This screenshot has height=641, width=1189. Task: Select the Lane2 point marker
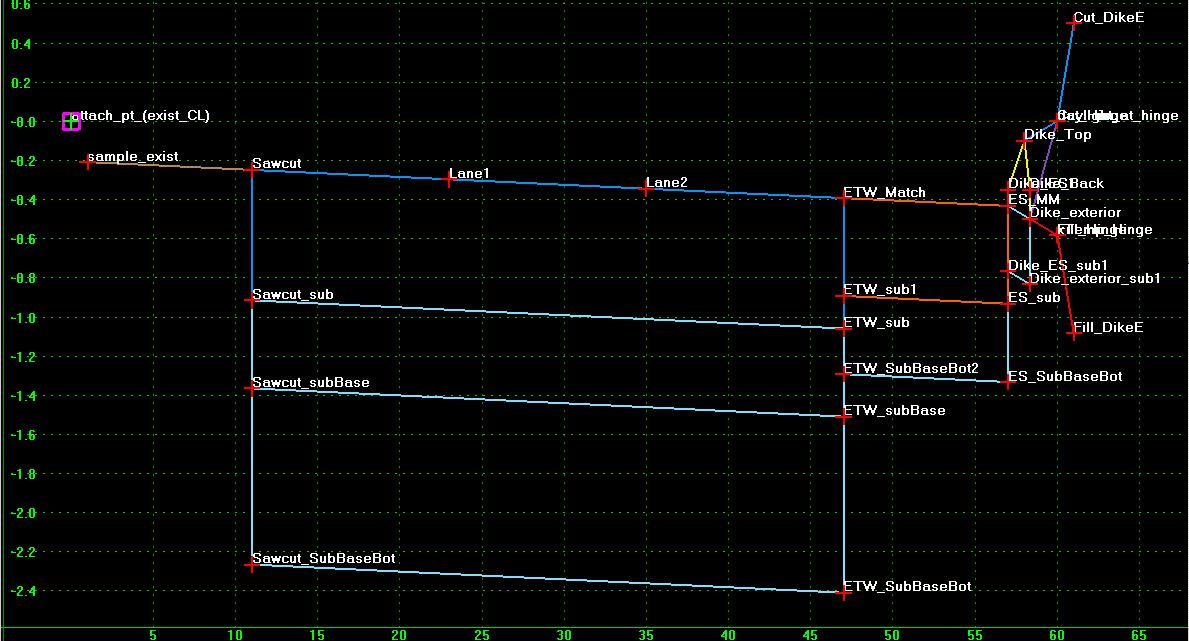click(x=646, y=188)
